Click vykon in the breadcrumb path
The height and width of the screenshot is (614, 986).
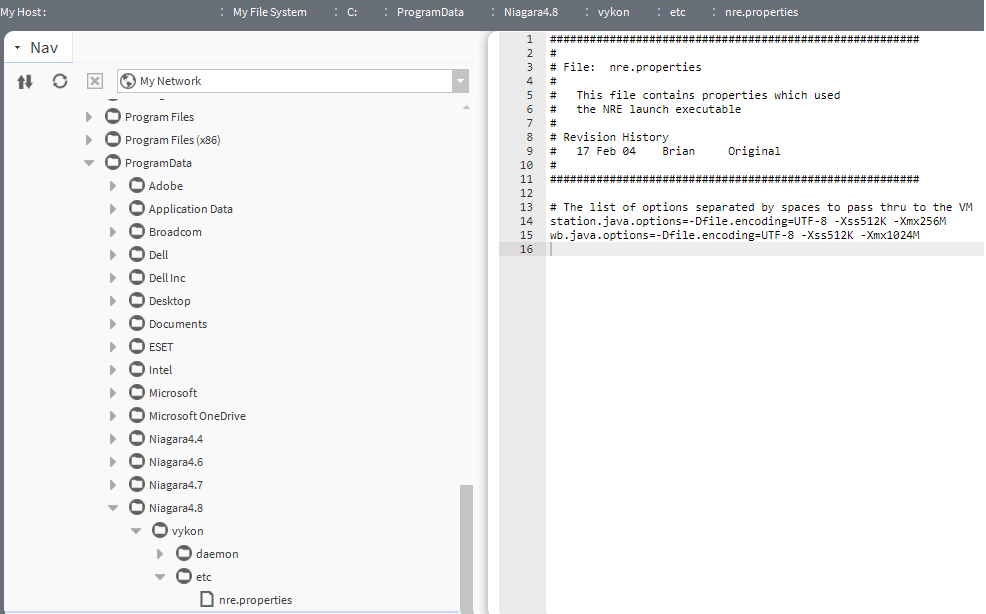click(x=613, y=12)
